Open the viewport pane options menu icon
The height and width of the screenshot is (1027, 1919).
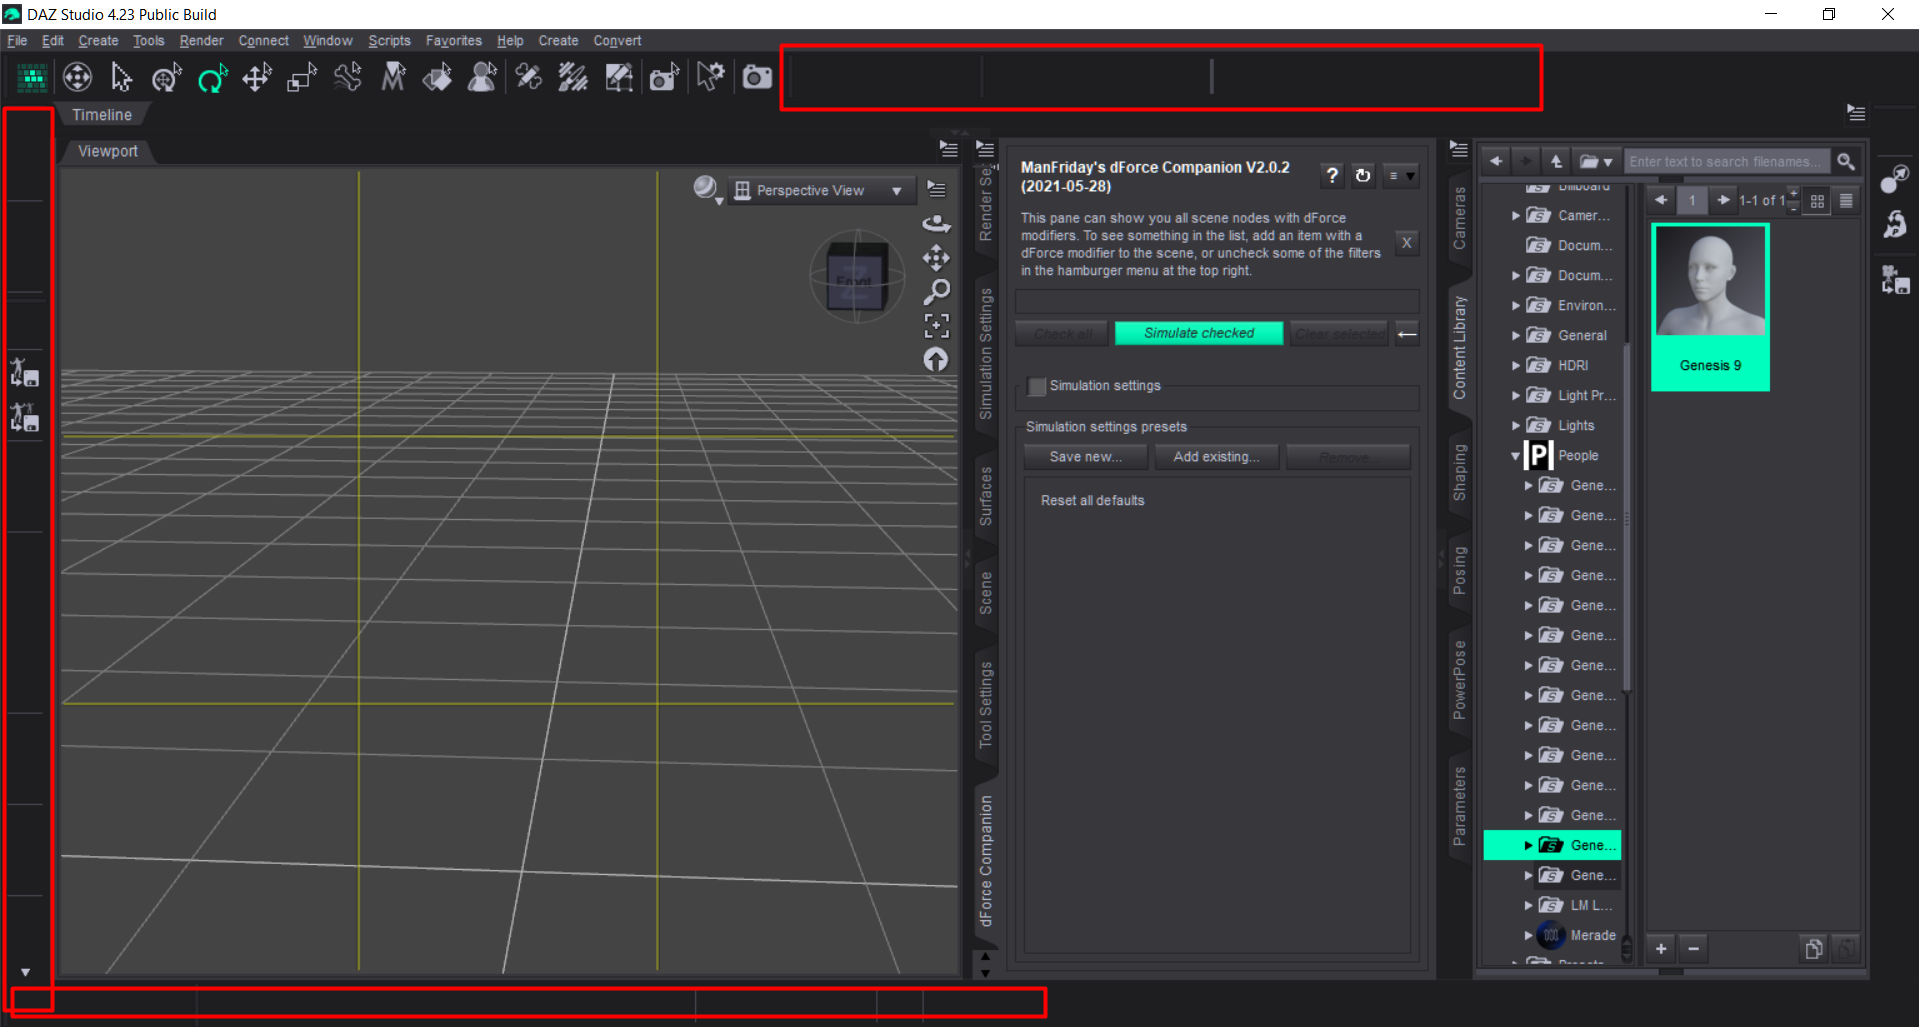(948, 149)
